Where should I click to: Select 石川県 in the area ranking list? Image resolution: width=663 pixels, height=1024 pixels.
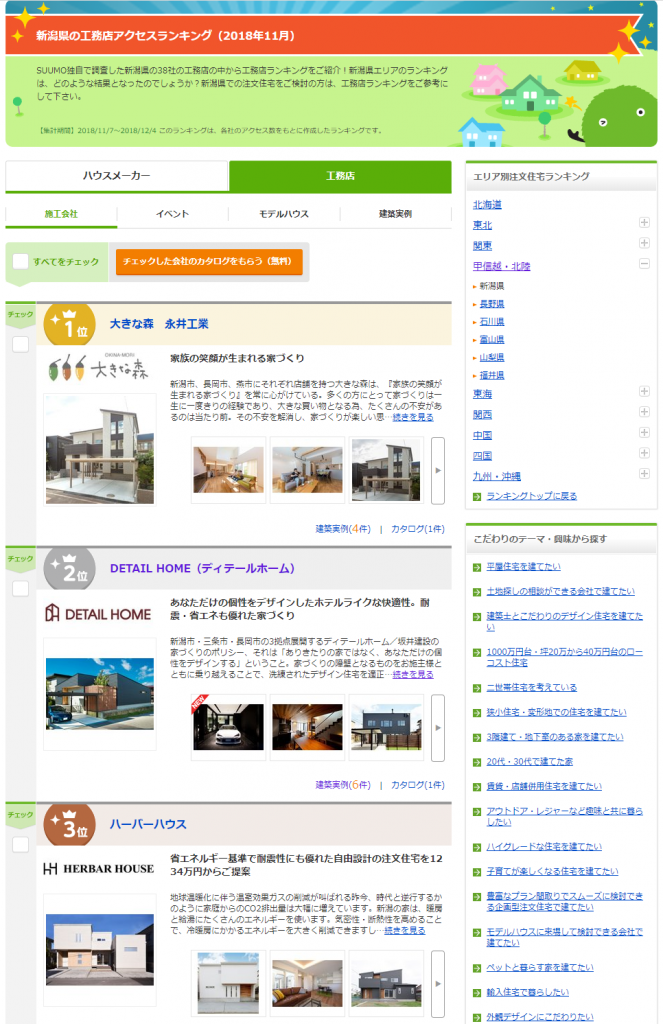[x=491, y=322]
